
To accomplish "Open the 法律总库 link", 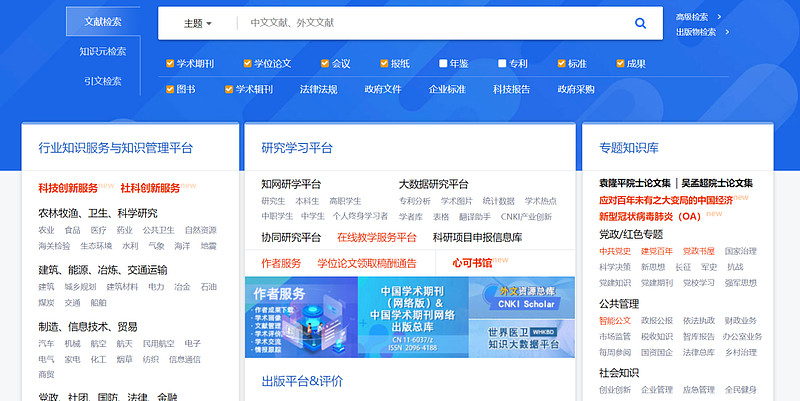I will tap(698, 352).
